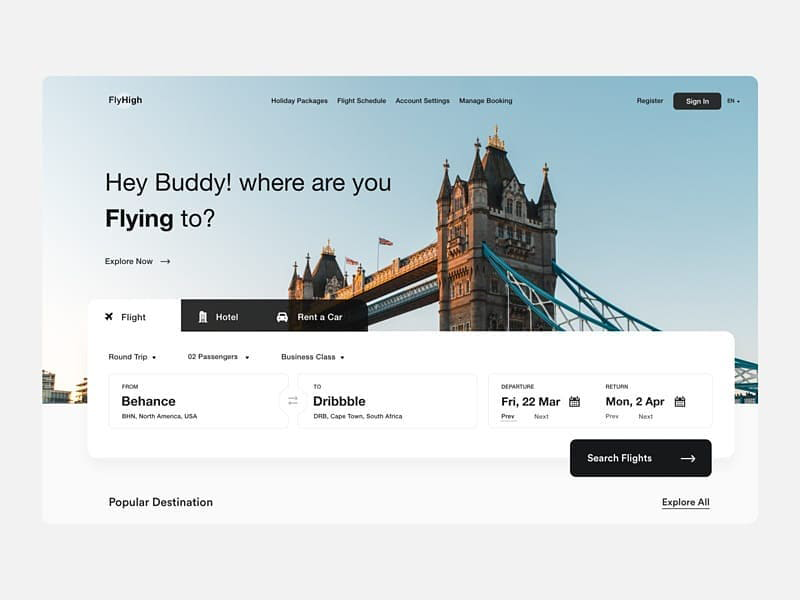Click the car icon for rentals
800x600 pixels.
coord(282,317)
